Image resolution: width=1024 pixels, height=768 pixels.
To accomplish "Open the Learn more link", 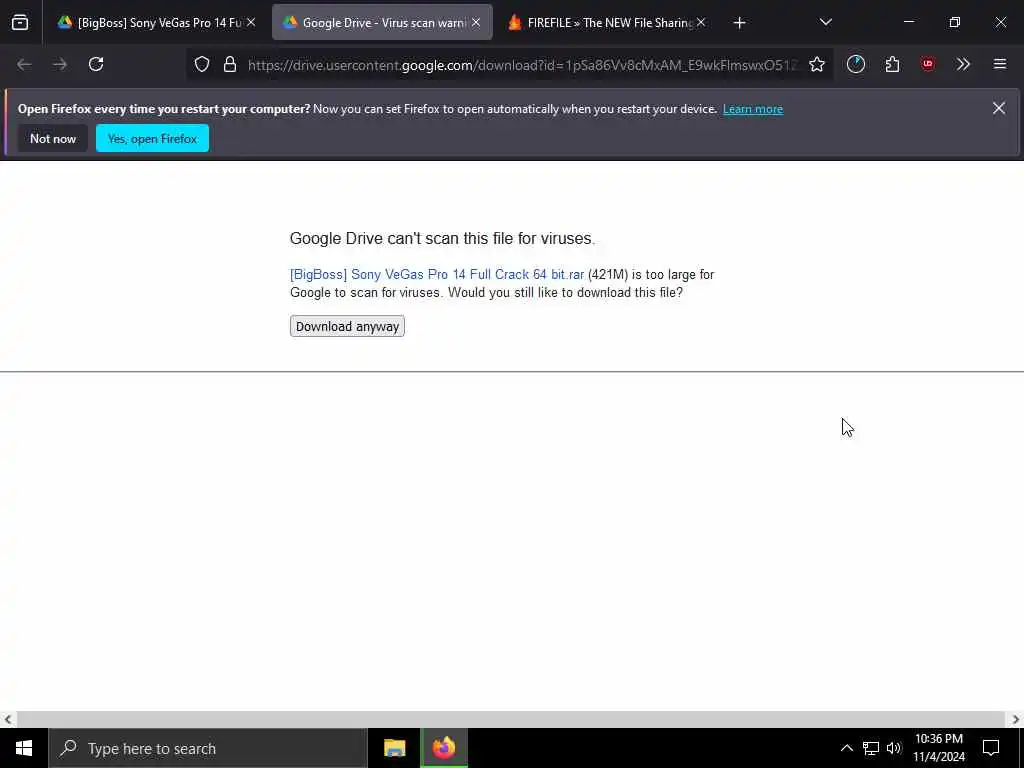I will 753,109.
